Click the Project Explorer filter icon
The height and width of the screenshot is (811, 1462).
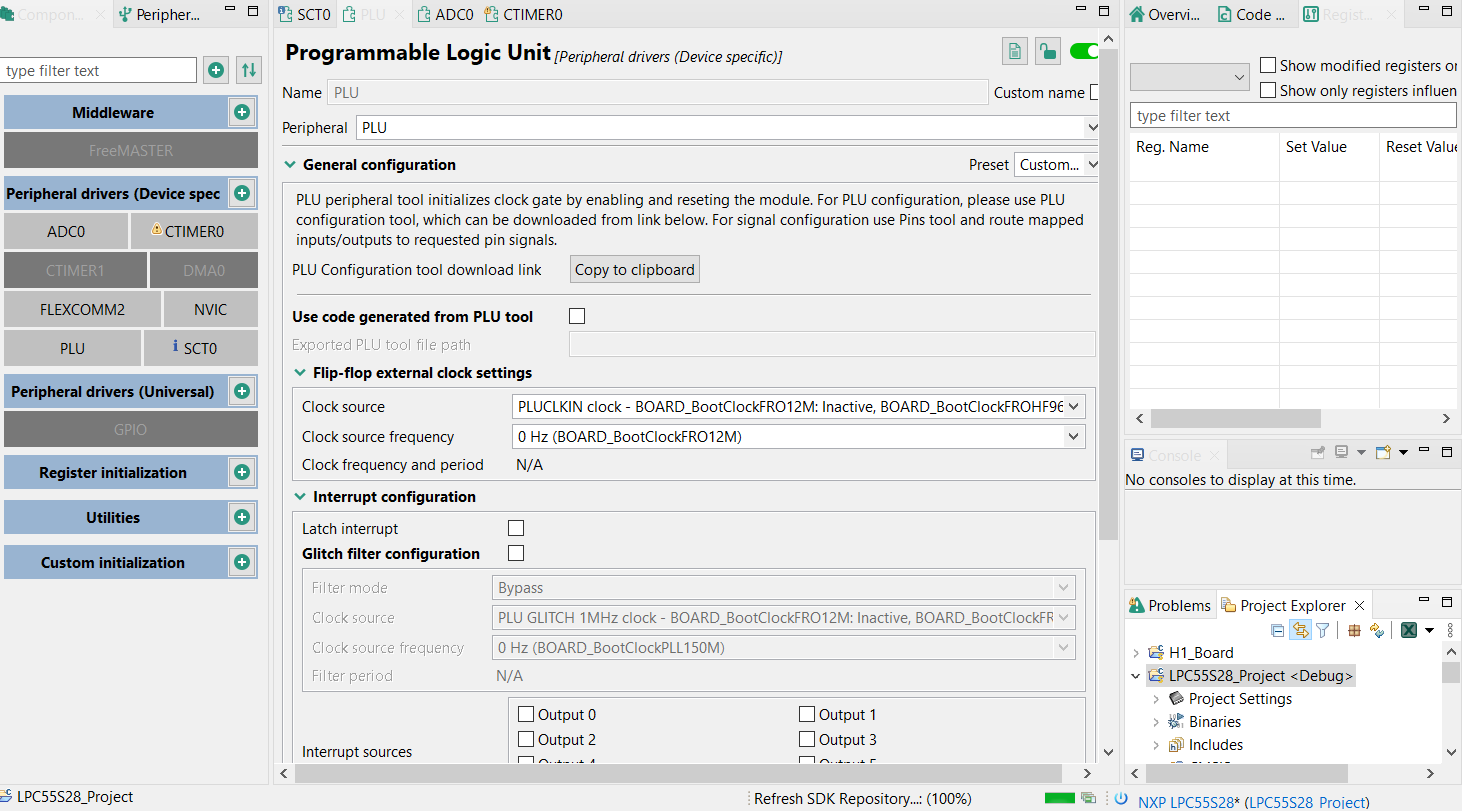coord(1323,630)
